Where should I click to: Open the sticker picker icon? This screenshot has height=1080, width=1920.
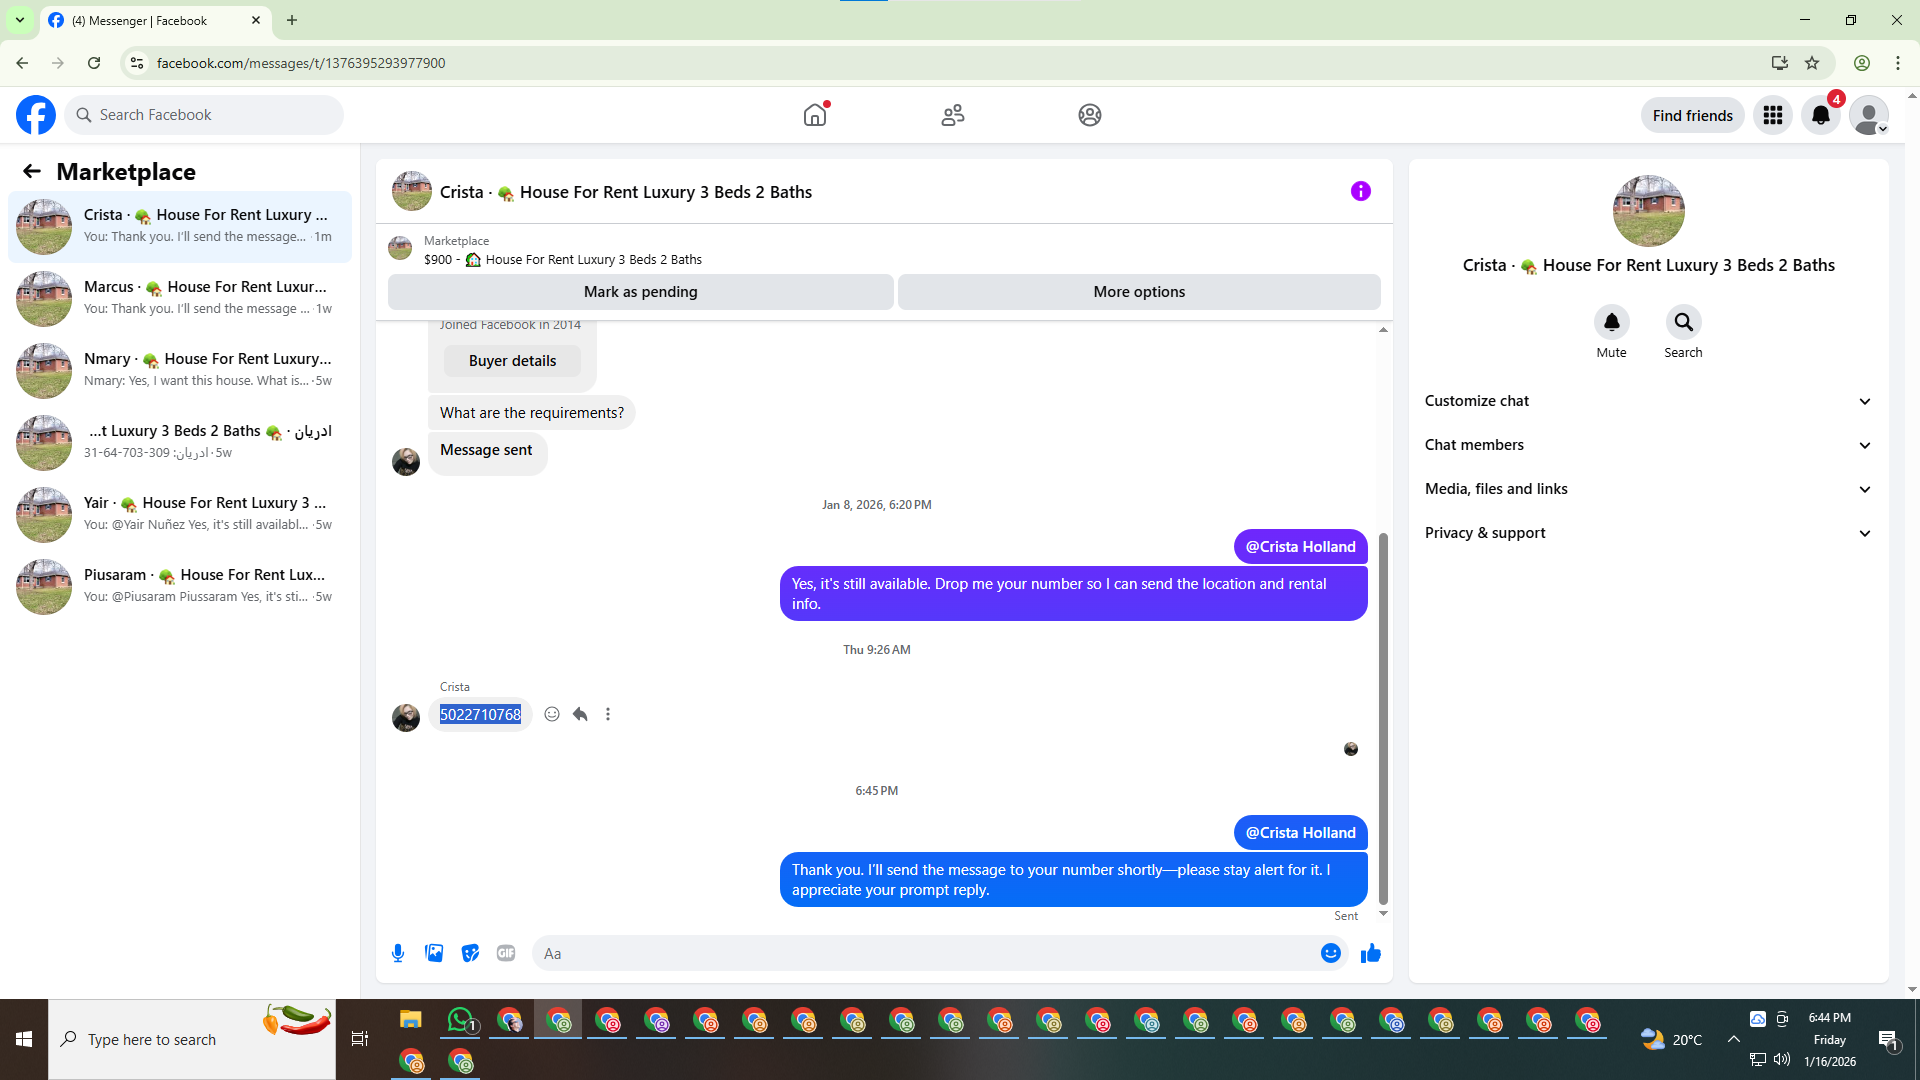coord(470,953)
